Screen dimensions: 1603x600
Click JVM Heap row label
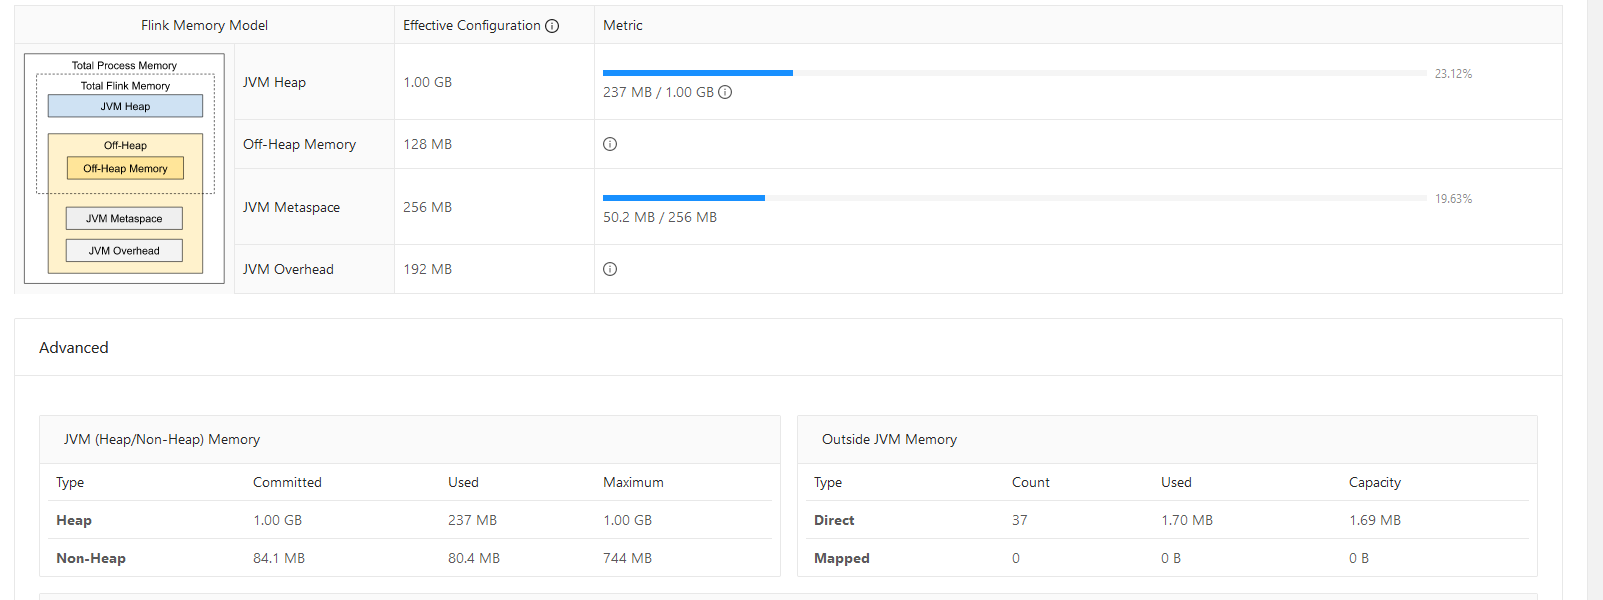coord(274,82)
